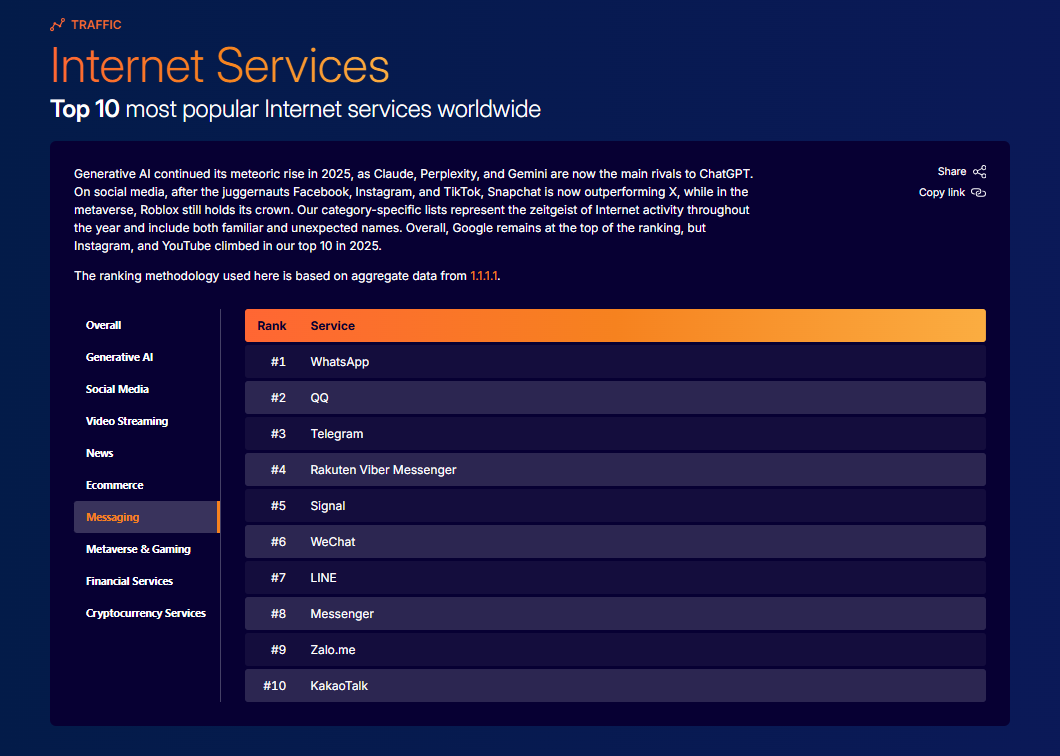
Task: View the Video Streaming rankings
Action: (127, 421)
